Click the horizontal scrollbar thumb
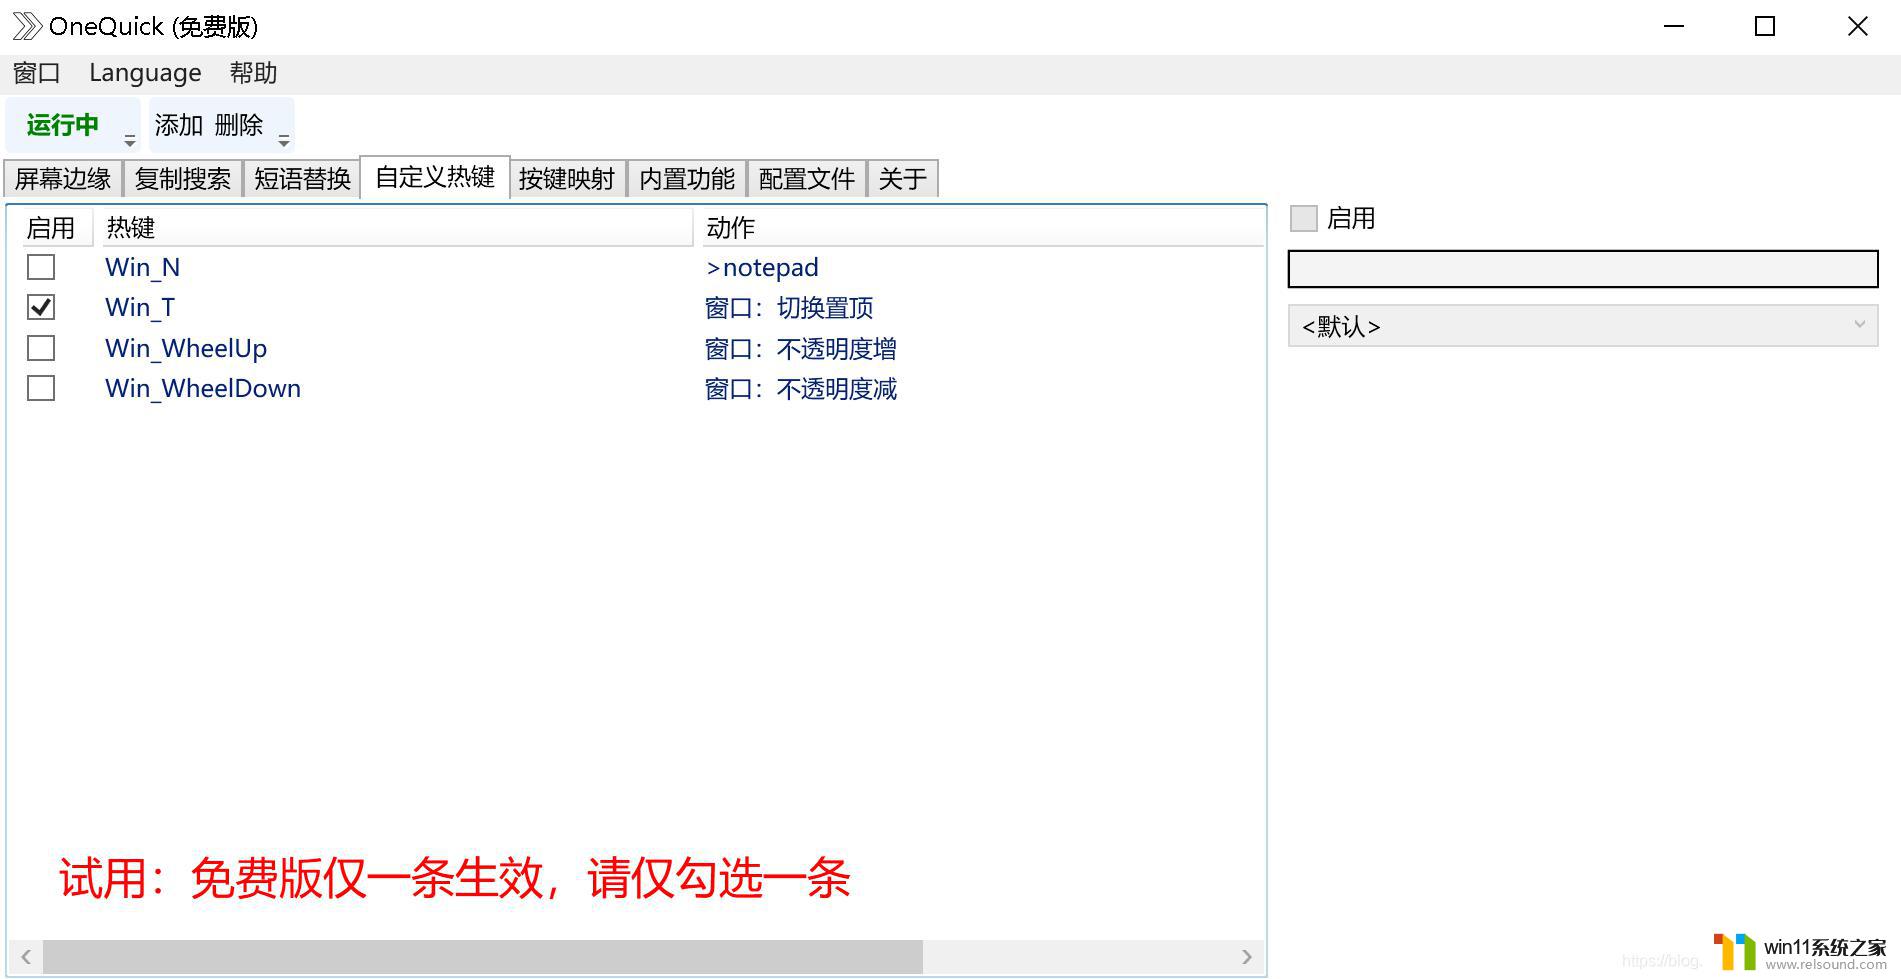Screen dimensions: 1901x979 (483, 956)
